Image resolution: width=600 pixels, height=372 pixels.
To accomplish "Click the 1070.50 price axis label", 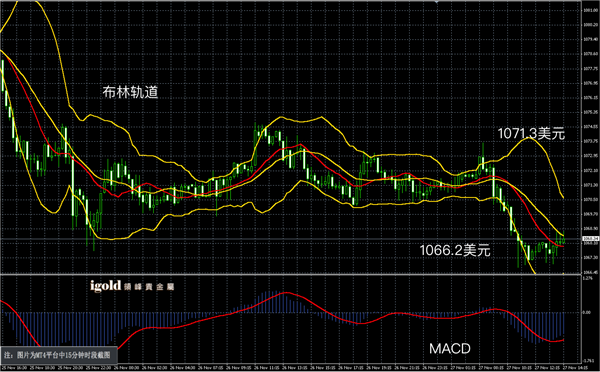I will click(x=591, y=199).
